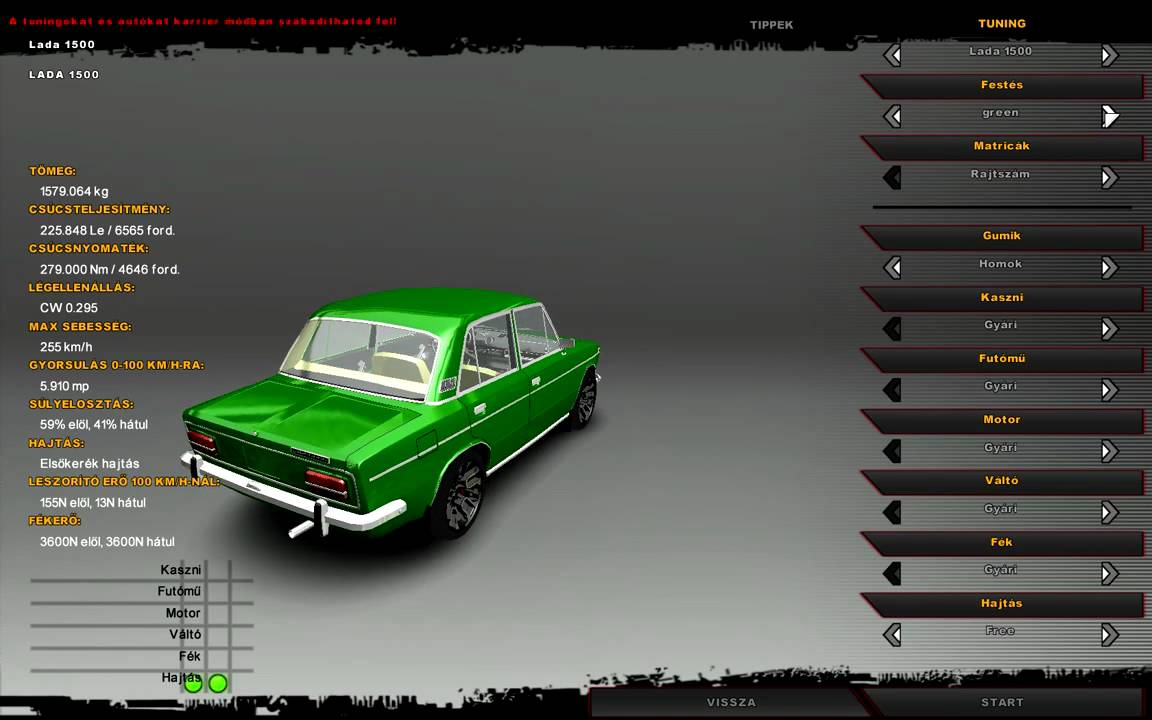Click the green paint color value

[1001, 113]
